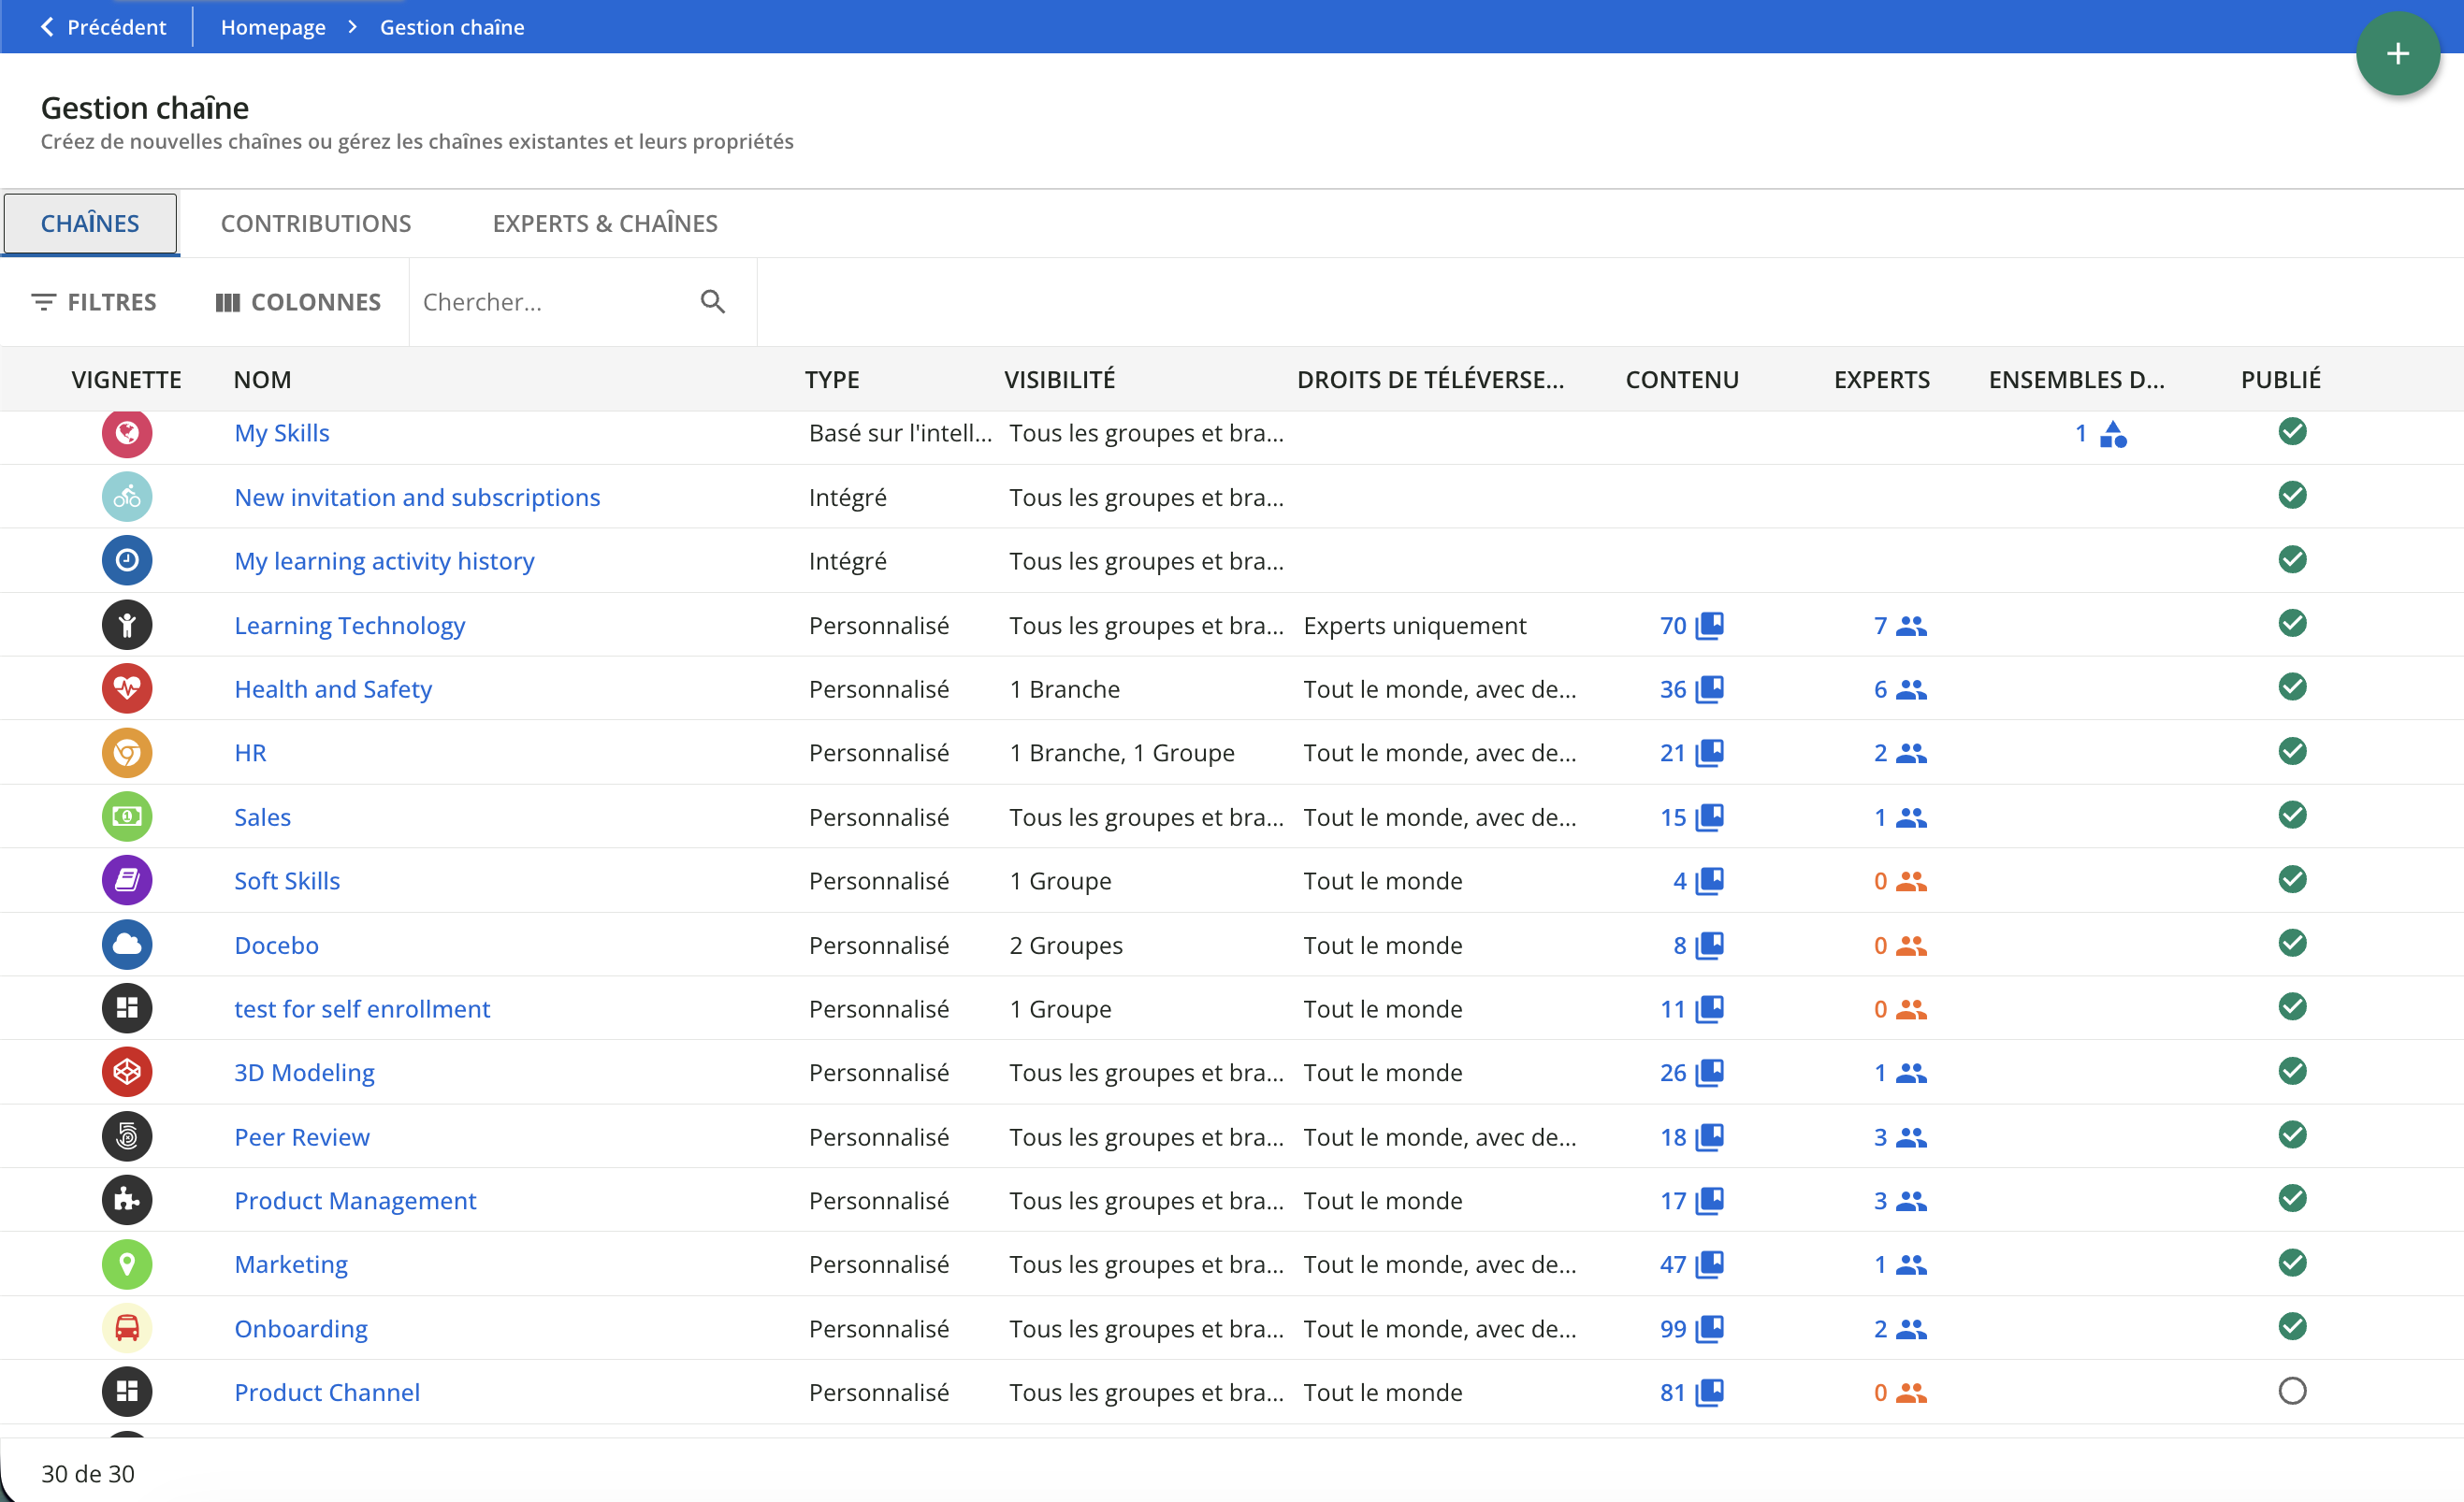
Task: Open the Filtres filter panel
Action: 95,301
